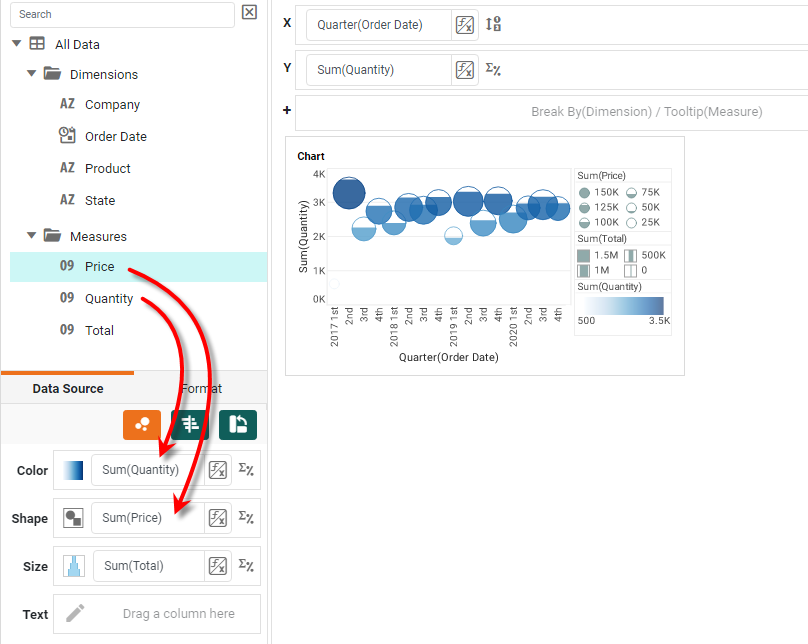Screen dimensions: 808x644
Task: Open formula editor for Shape Sum(Price)
Action: (218, 518)
